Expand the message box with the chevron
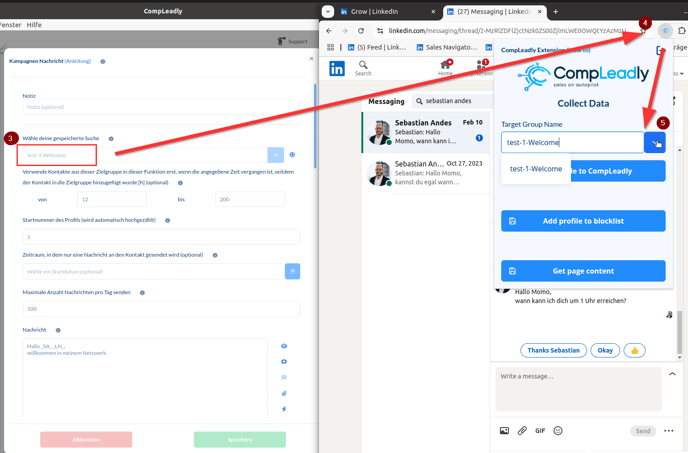688x453 pixels. coord(672,374)
